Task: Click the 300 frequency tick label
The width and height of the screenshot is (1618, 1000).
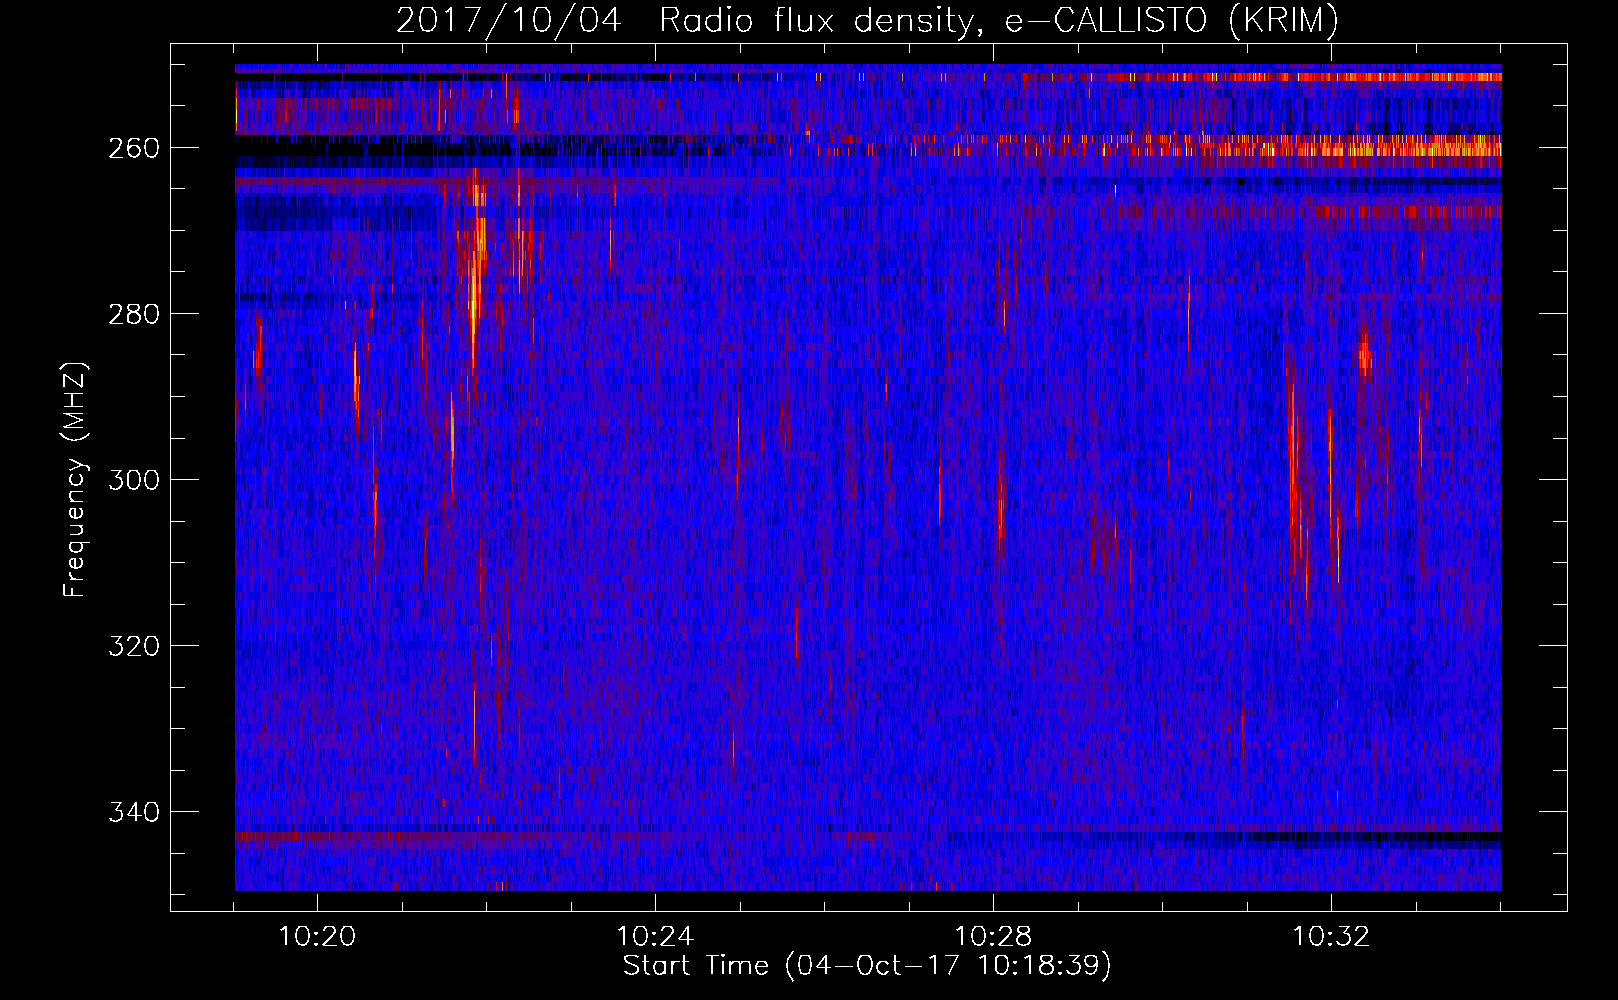Action: pos(133,480)
